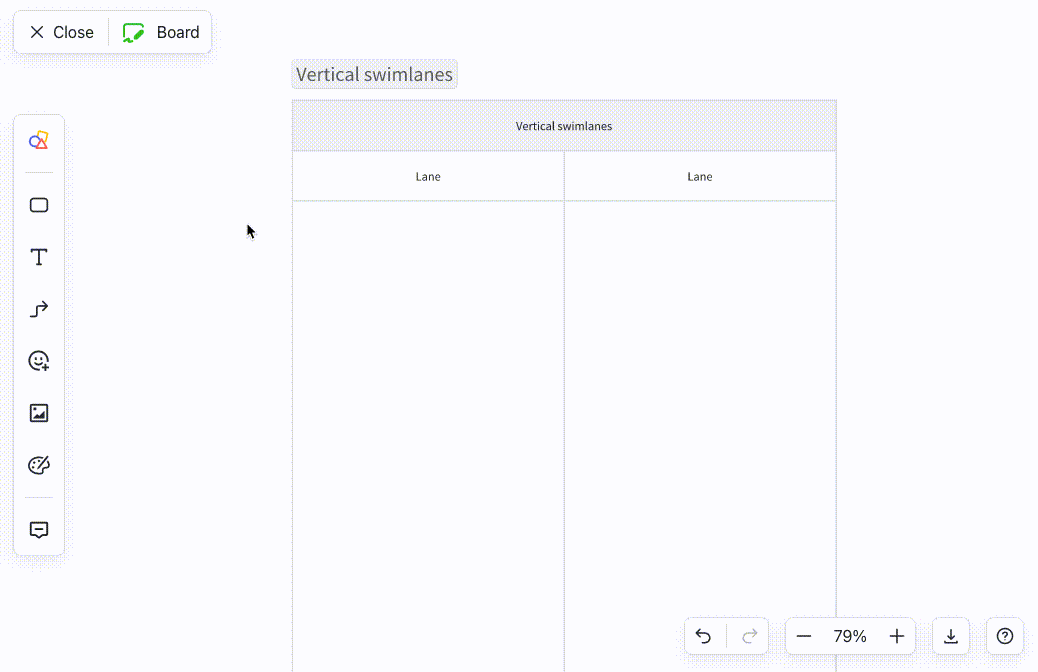Select the rectangle tool
Viewport: 1038px width, 672px height.
click(x=38, y=205)
